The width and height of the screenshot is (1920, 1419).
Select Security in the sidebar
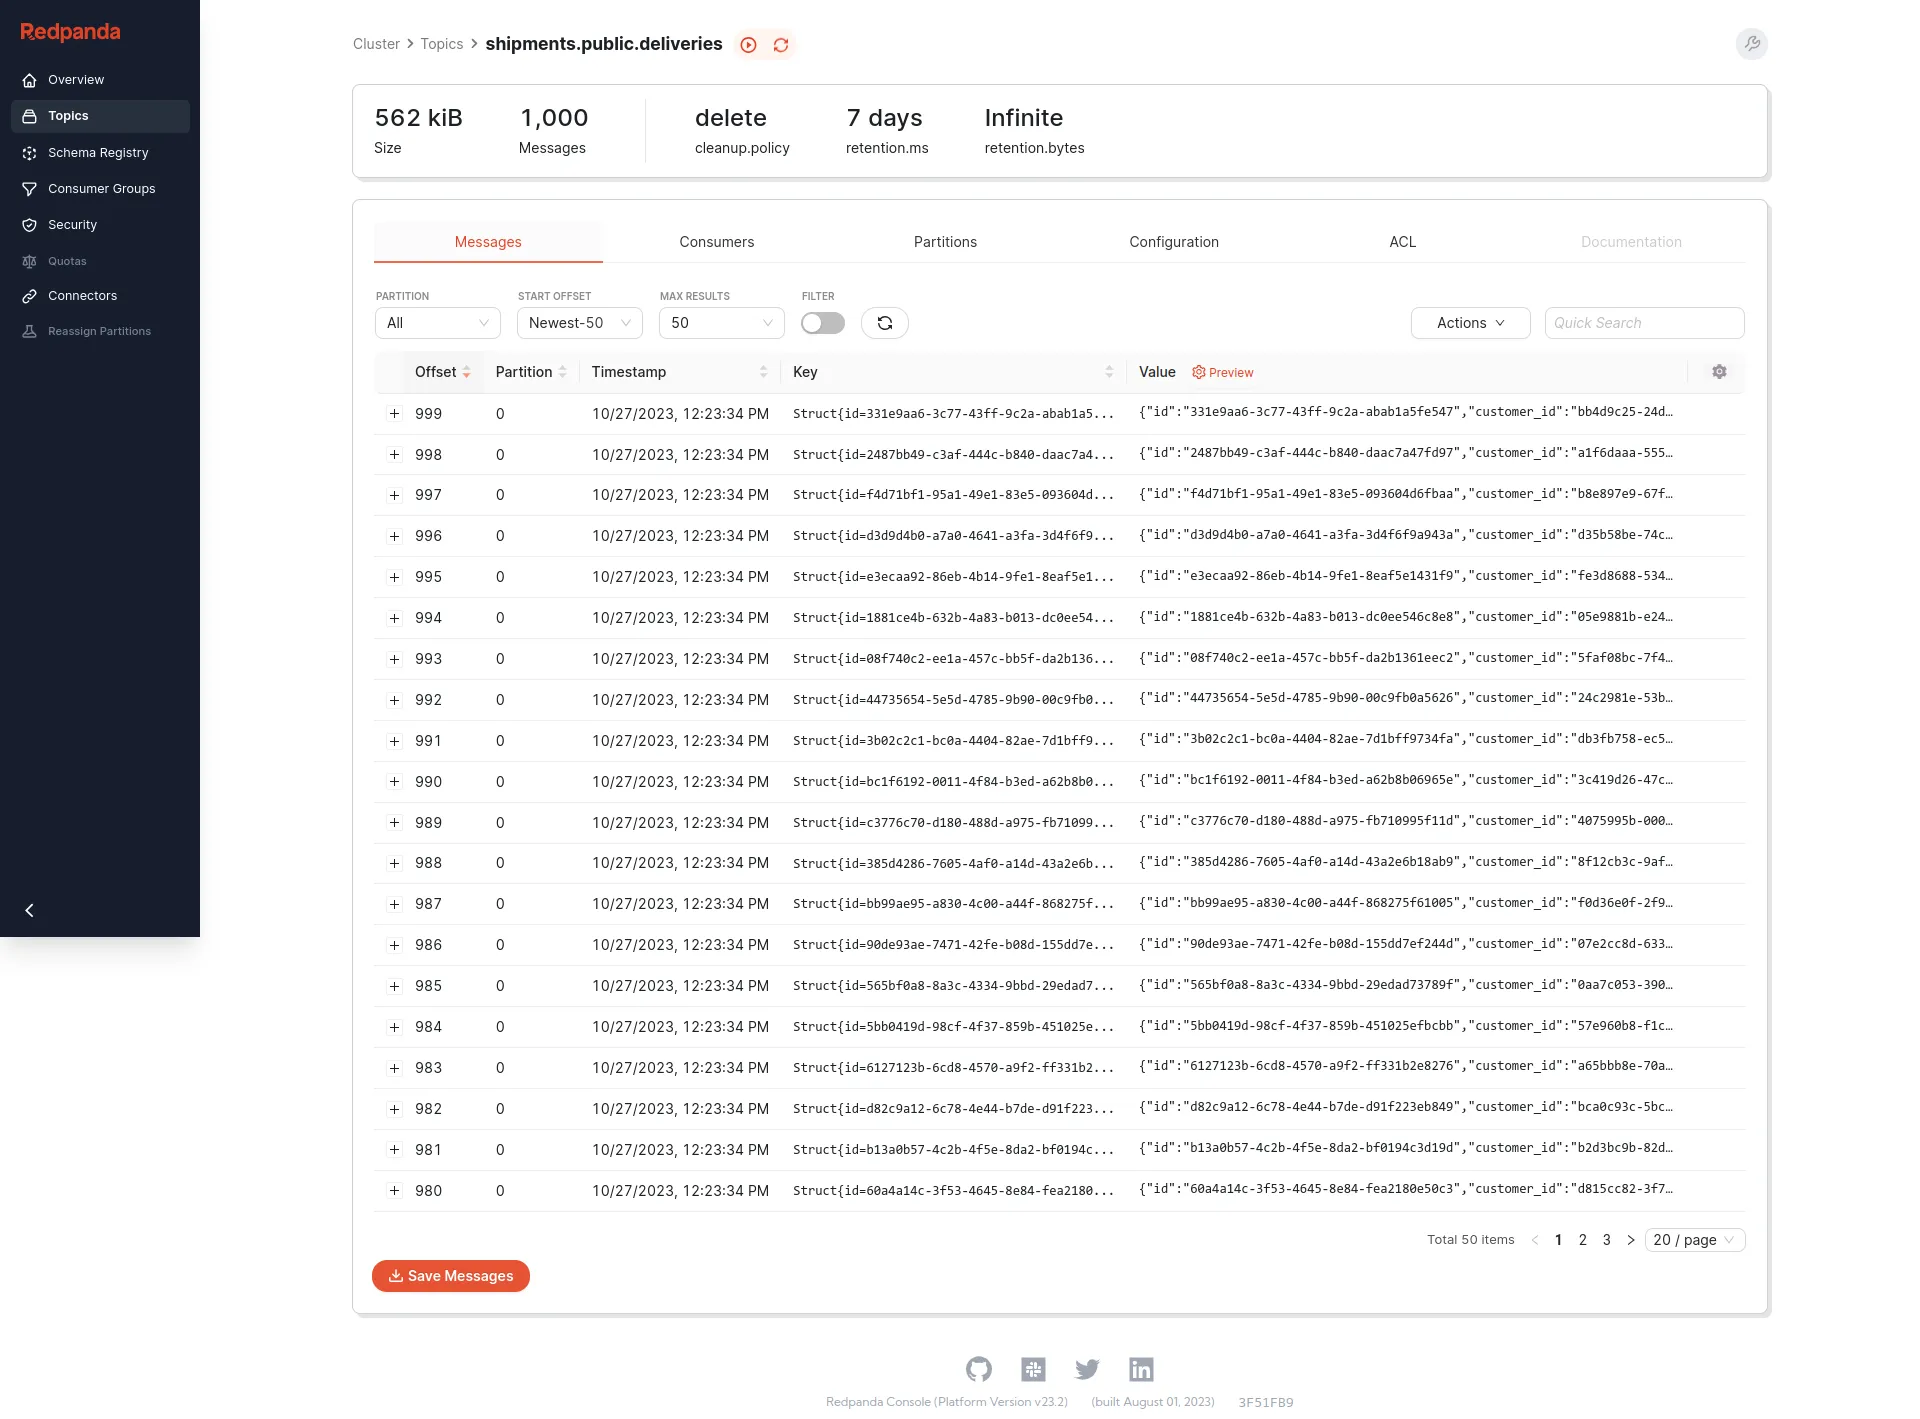(72, 224)
